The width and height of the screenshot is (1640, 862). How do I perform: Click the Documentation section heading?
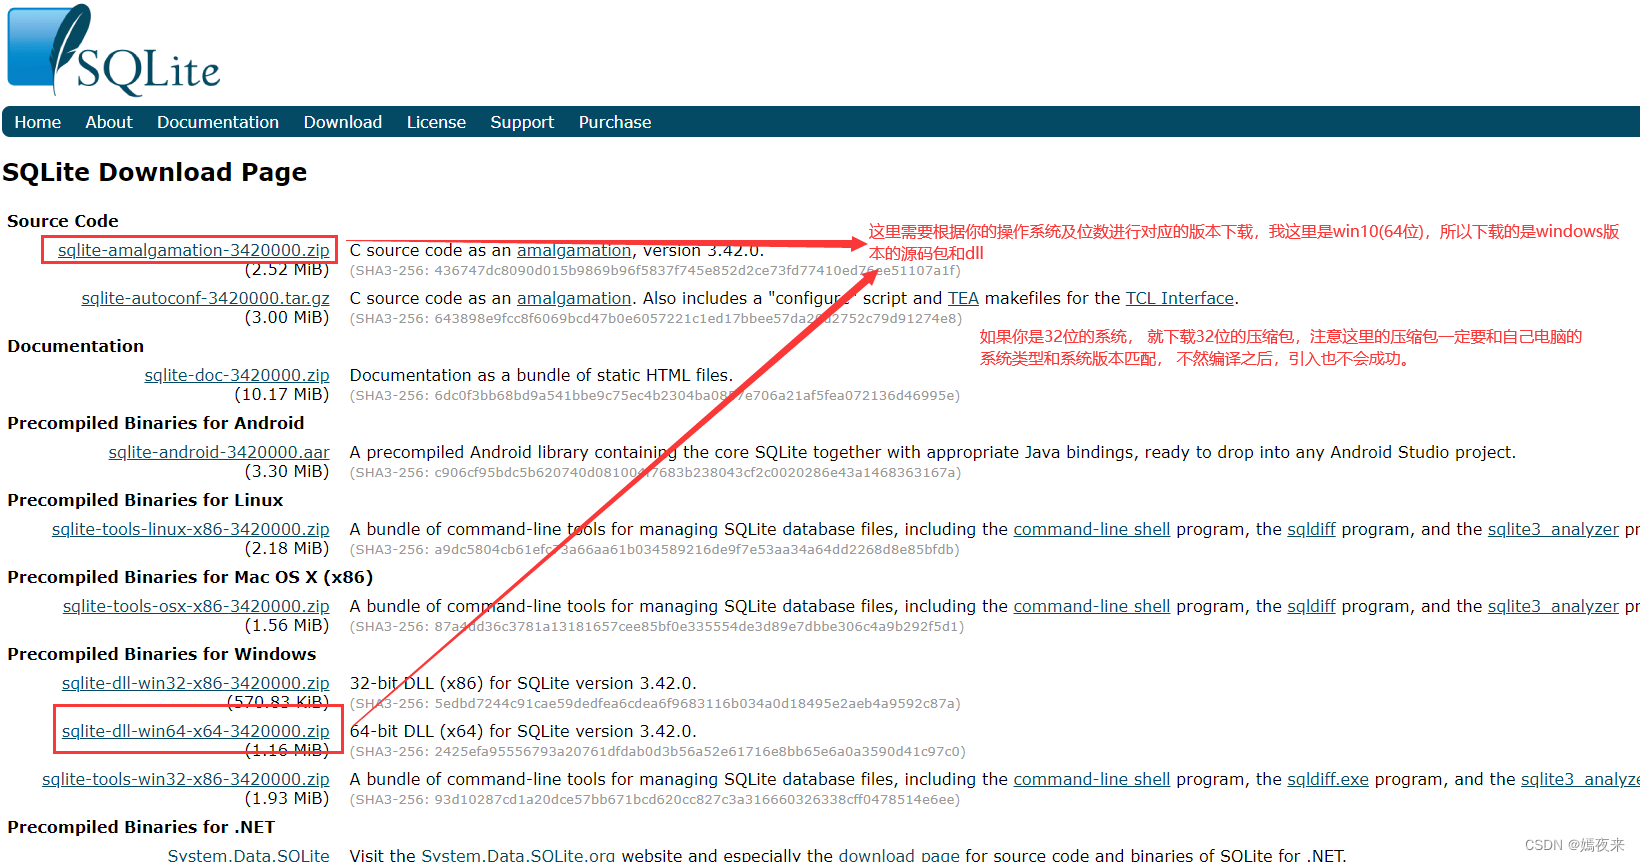(x=76, y=346)
